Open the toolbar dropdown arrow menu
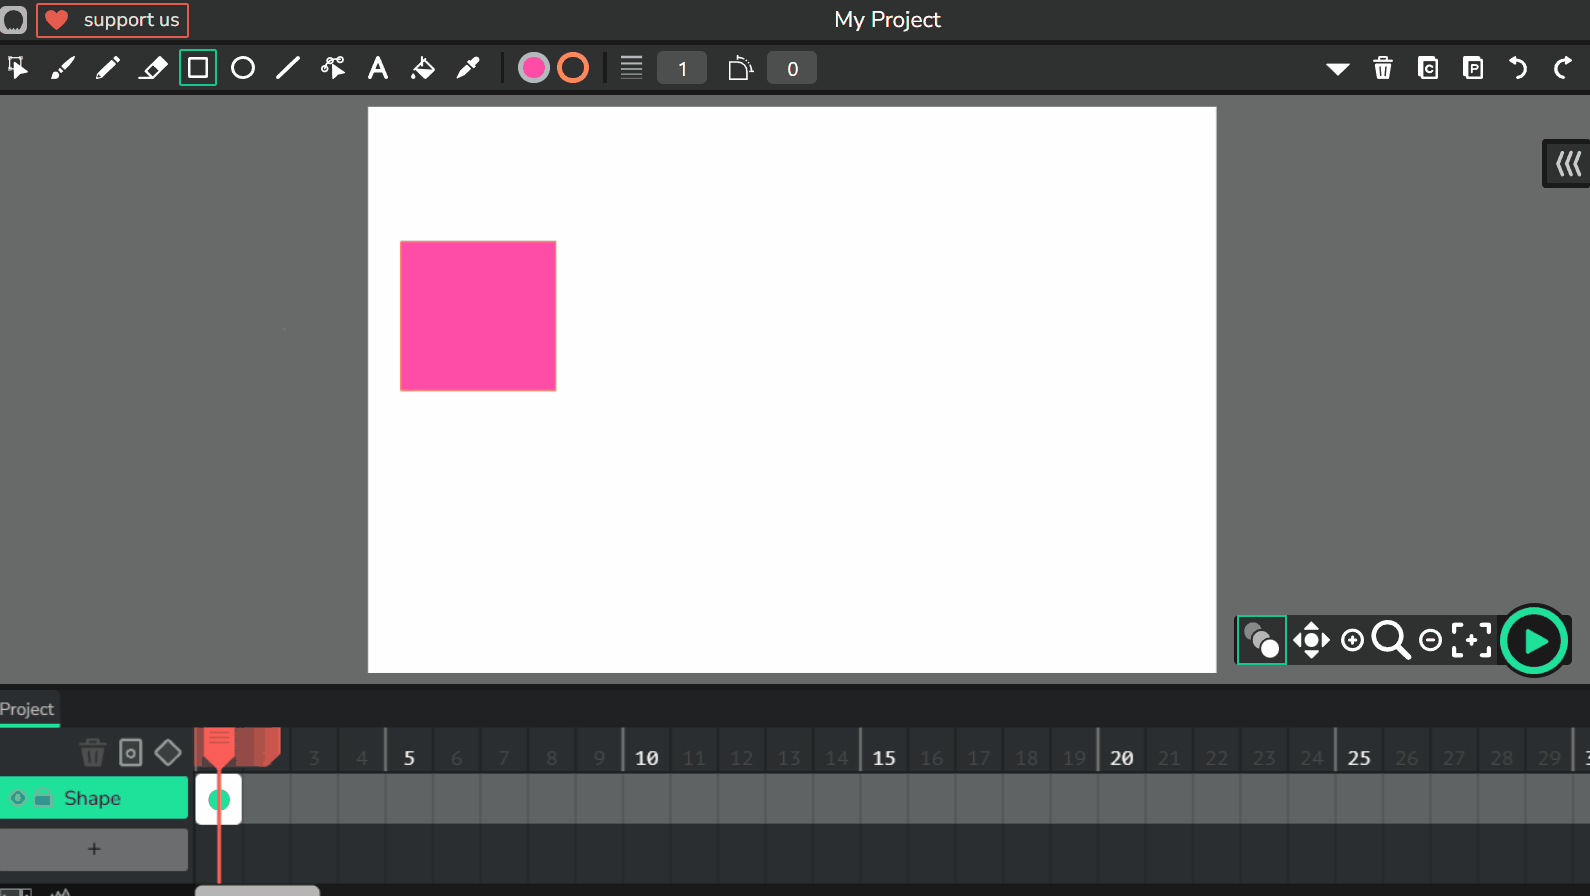Screen dimensions: 1590x896 [x=1337, y=69]
